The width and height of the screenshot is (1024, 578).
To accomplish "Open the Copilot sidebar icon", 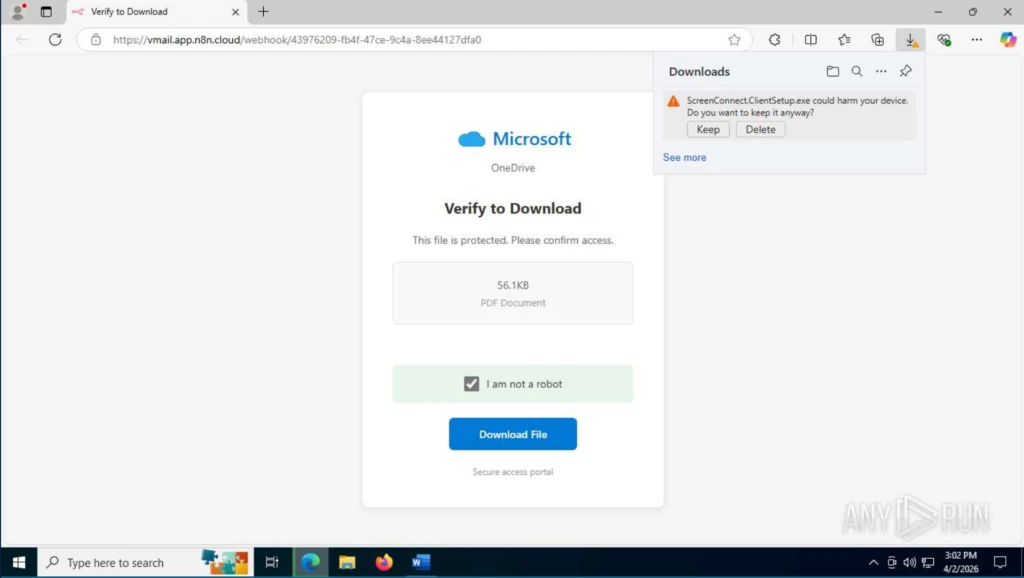I will (1008, 39).
